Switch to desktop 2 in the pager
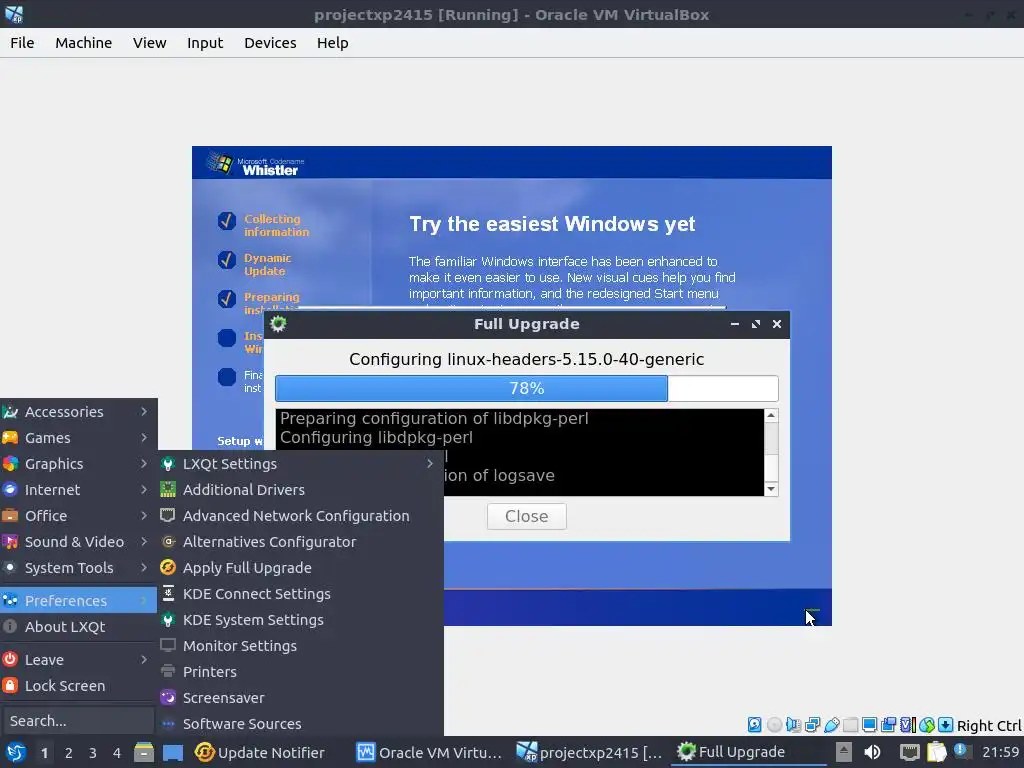This screenshot has width=1024, height=768. 69,753
